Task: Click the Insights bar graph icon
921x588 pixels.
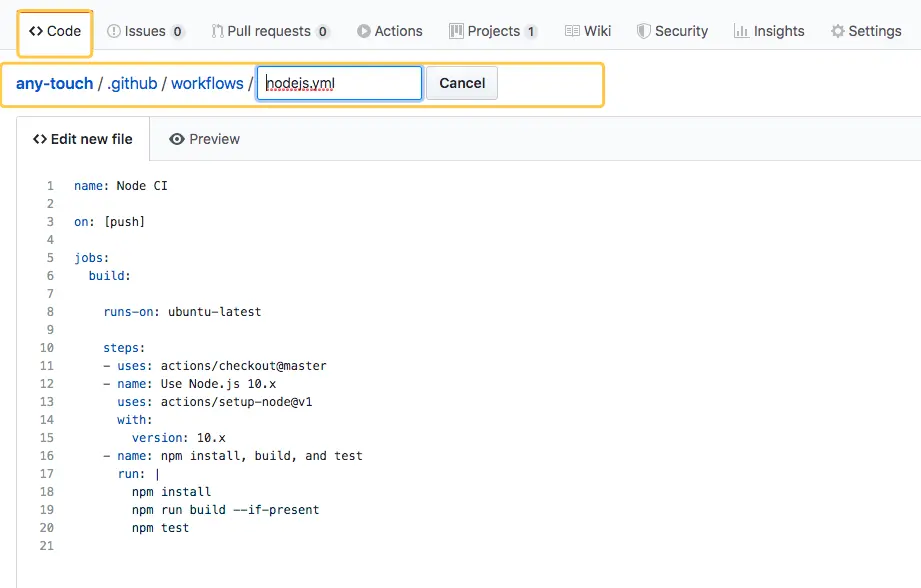Action: pyautogui.click(x=741, y=31)
